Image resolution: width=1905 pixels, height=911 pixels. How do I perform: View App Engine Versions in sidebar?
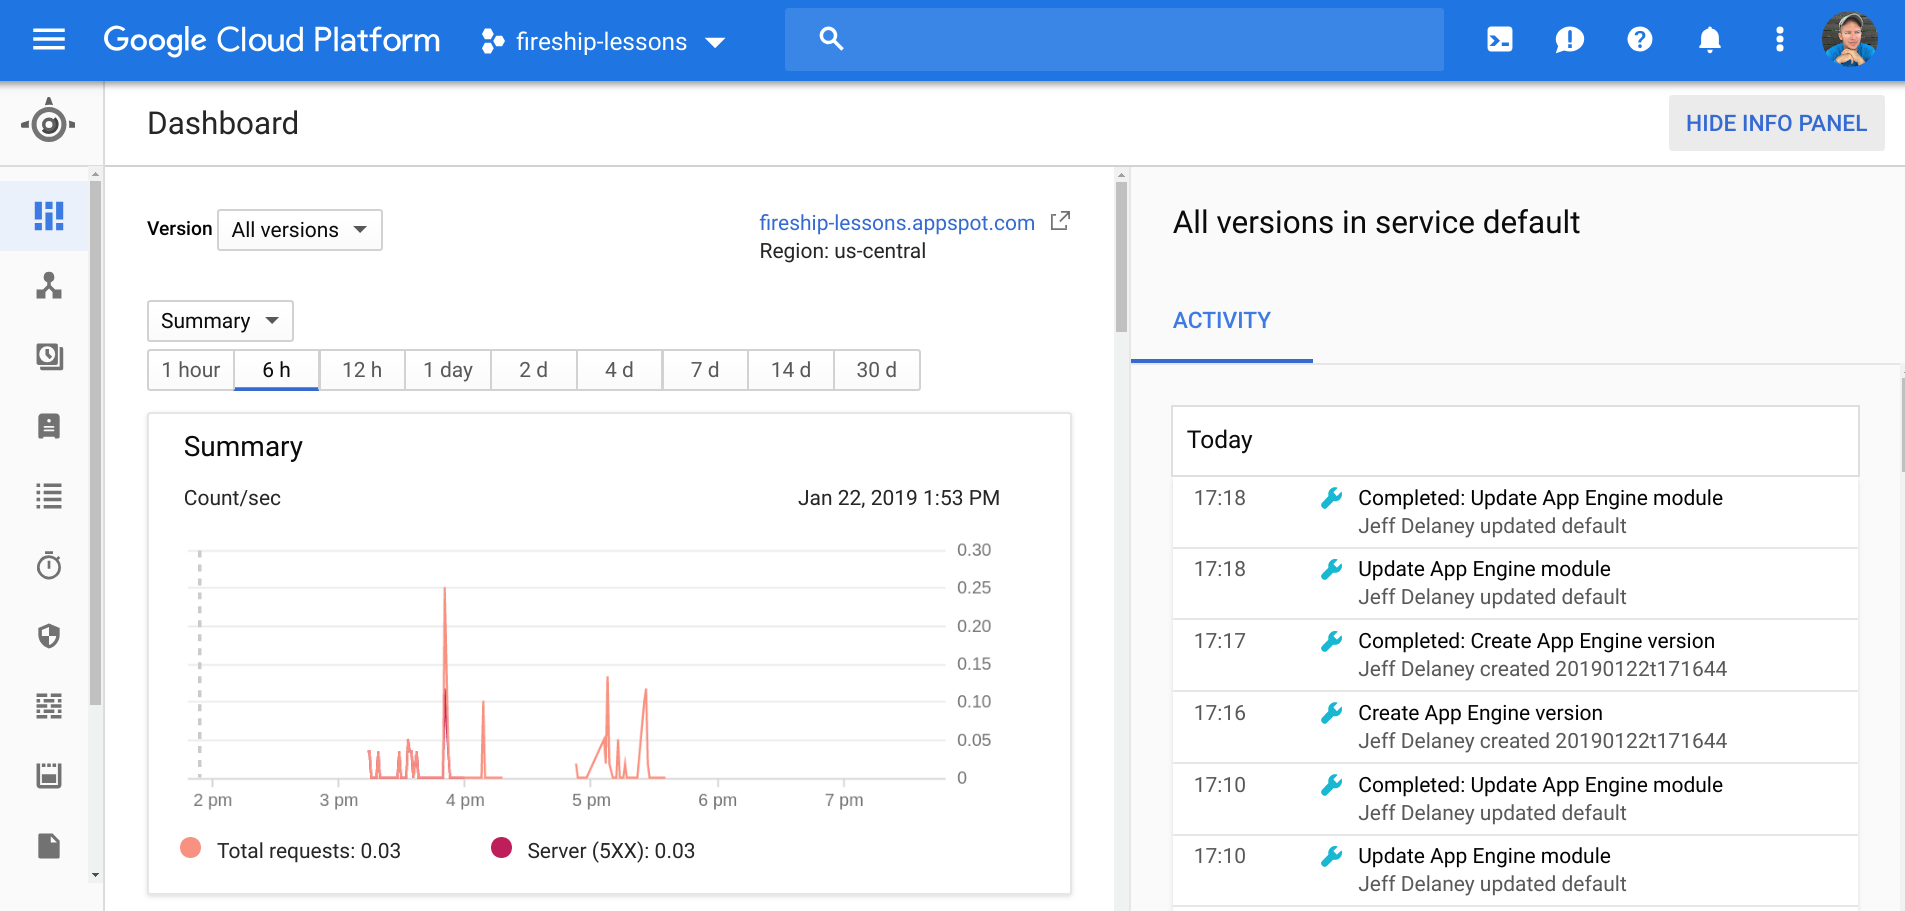point(48,357)
